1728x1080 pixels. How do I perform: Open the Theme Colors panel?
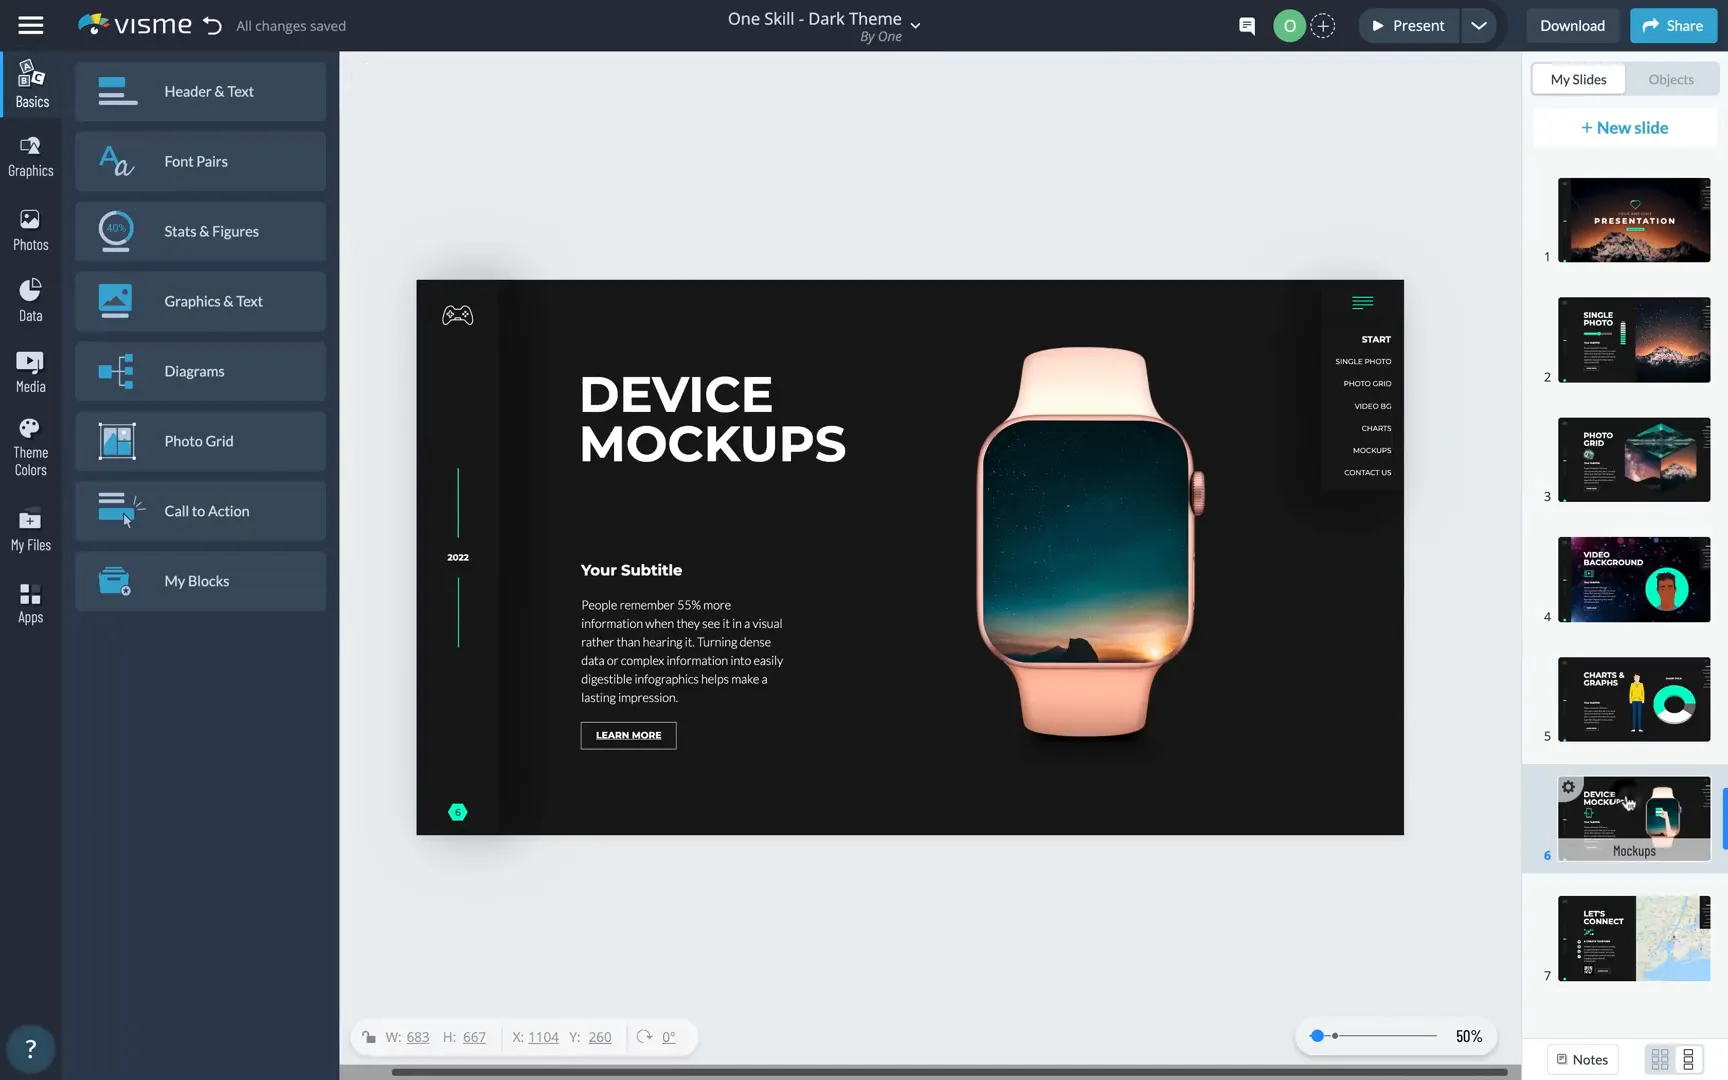[x=30, y=447]
